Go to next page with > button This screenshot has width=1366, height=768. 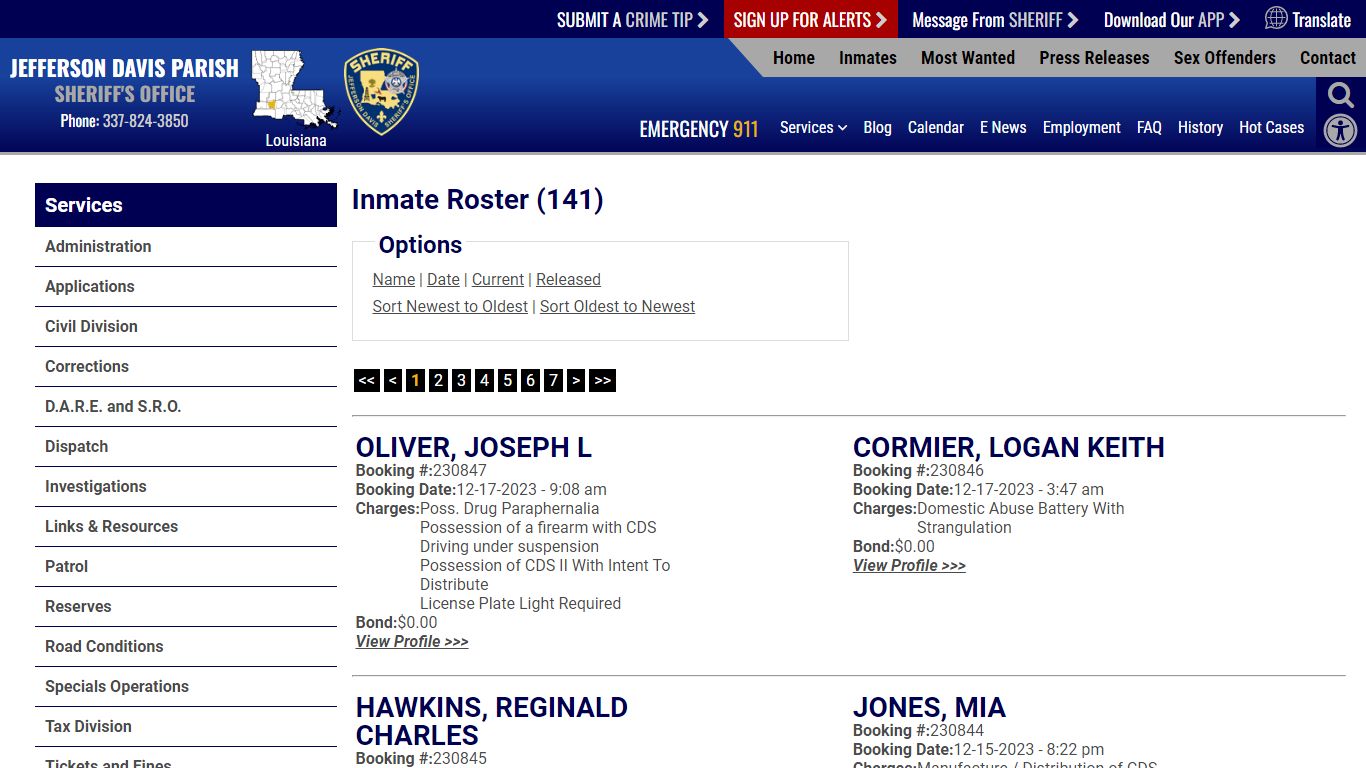coord(576,380)
